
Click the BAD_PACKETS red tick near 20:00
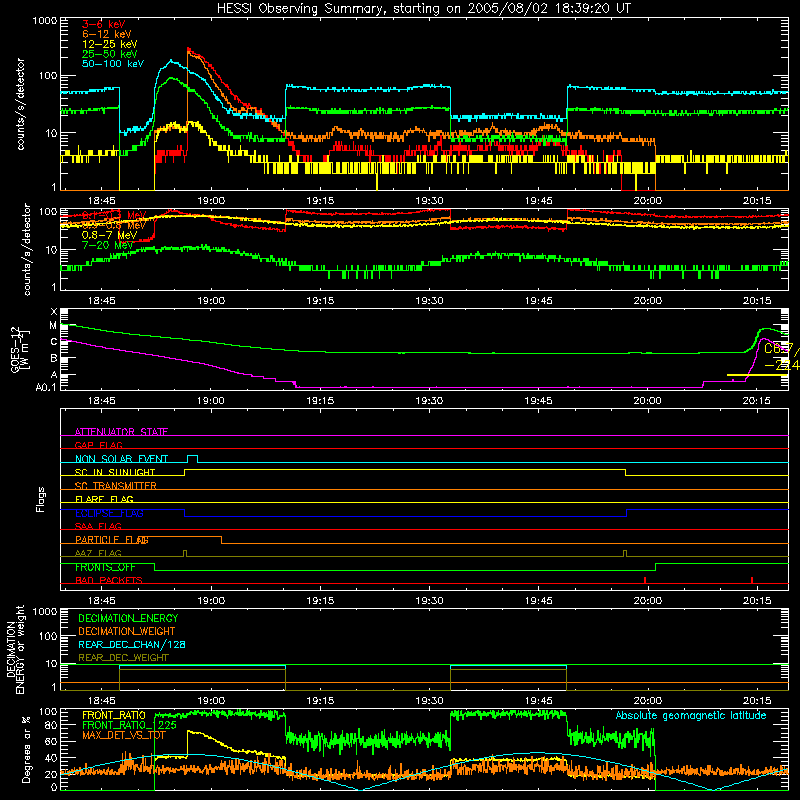645,580
